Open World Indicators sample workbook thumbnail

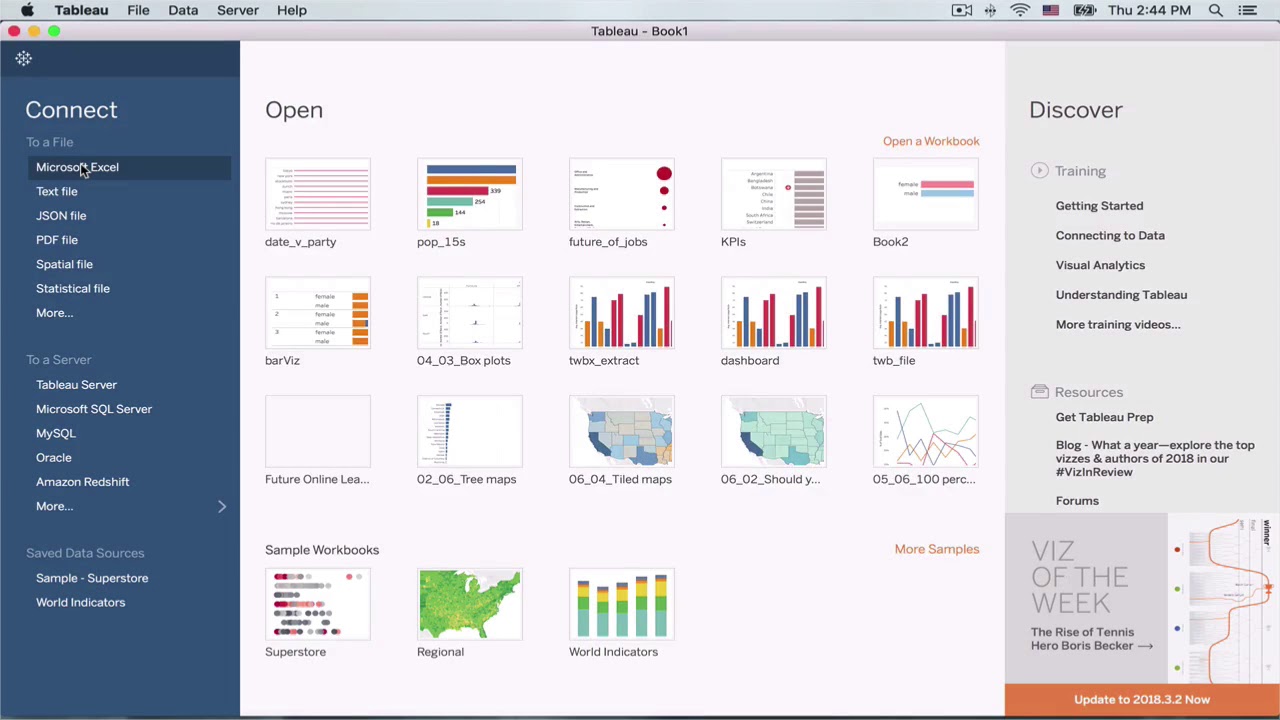click(x=622, y=604)
